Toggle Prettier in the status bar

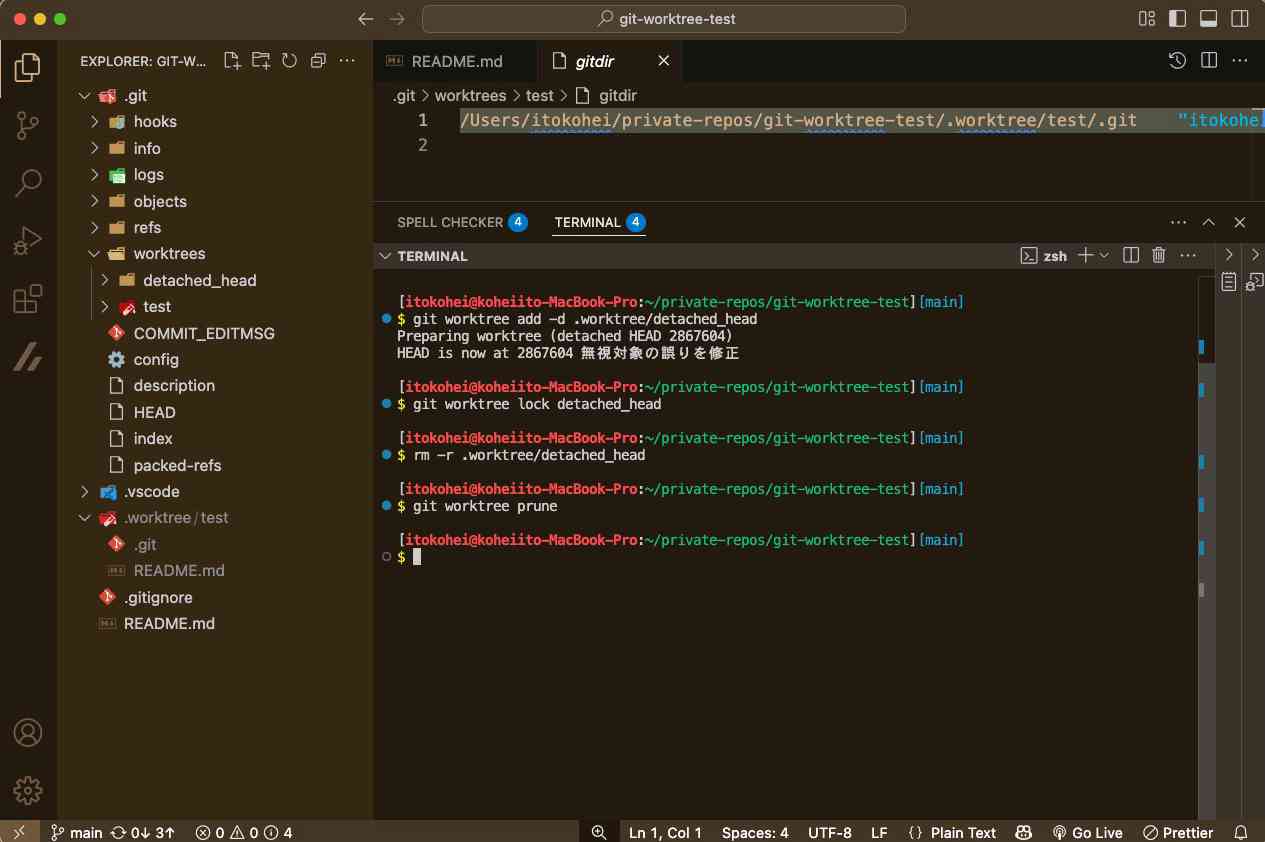click(1178, 832)
